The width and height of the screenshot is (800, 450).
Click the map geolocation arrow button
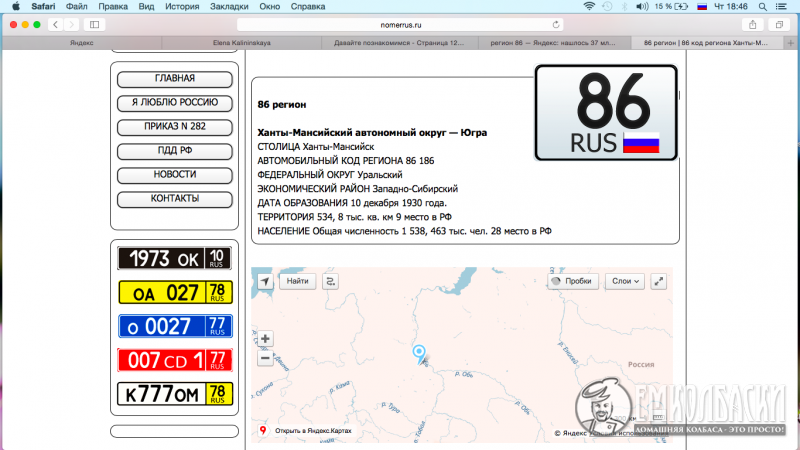pyautogui.click(x=265, y=281)
